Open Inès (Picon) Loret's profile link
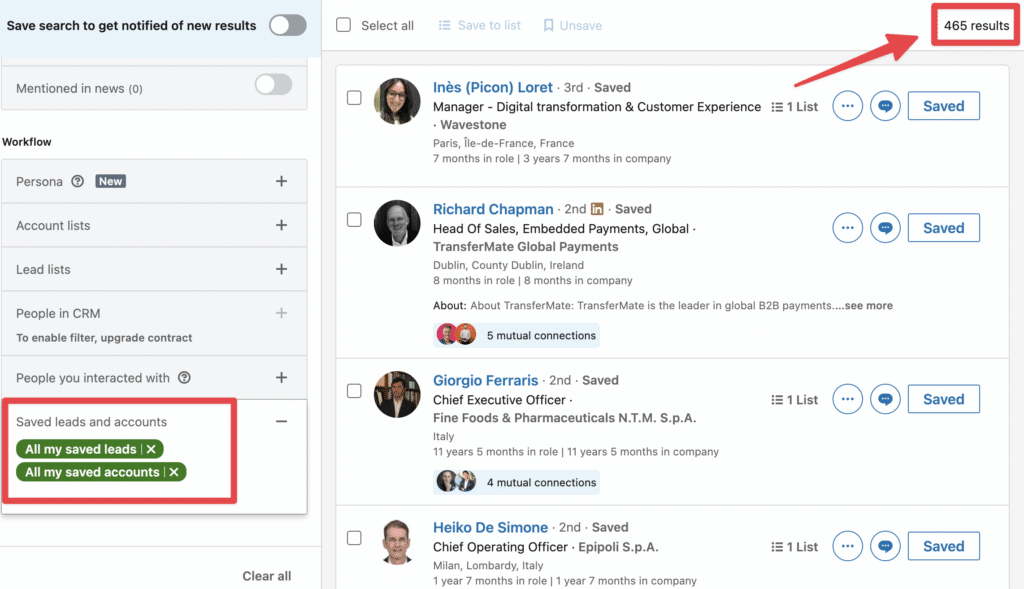 [492, 87]
